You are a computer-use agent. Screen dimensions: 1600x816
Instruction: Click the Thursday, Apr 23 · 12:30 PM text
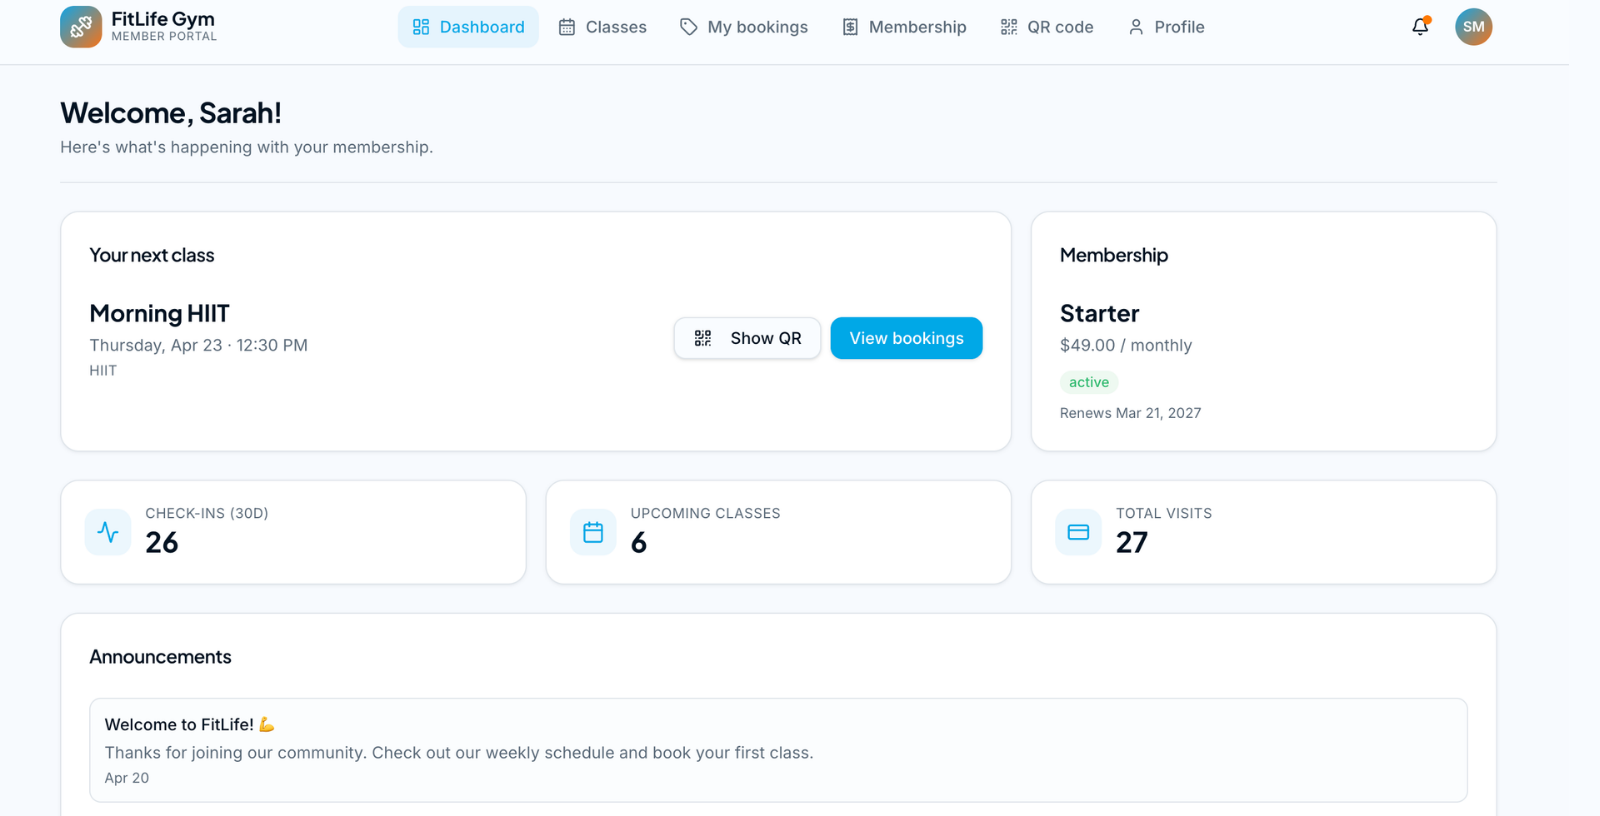tap(199, 345)
